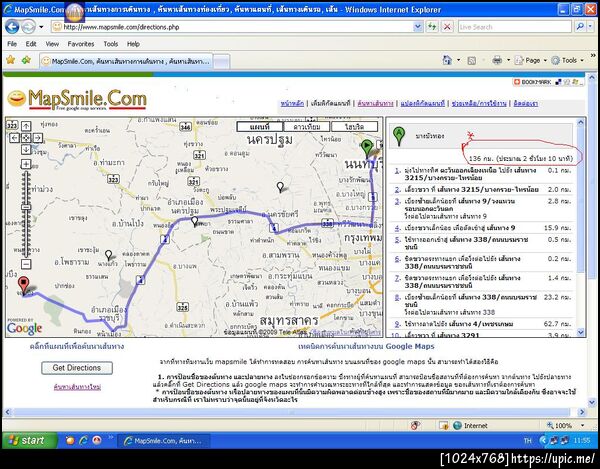Expand the Print options dropdown arrow
Image resolution: width=600 pixels, height=469 pixels.
click(x=508, y=60)
